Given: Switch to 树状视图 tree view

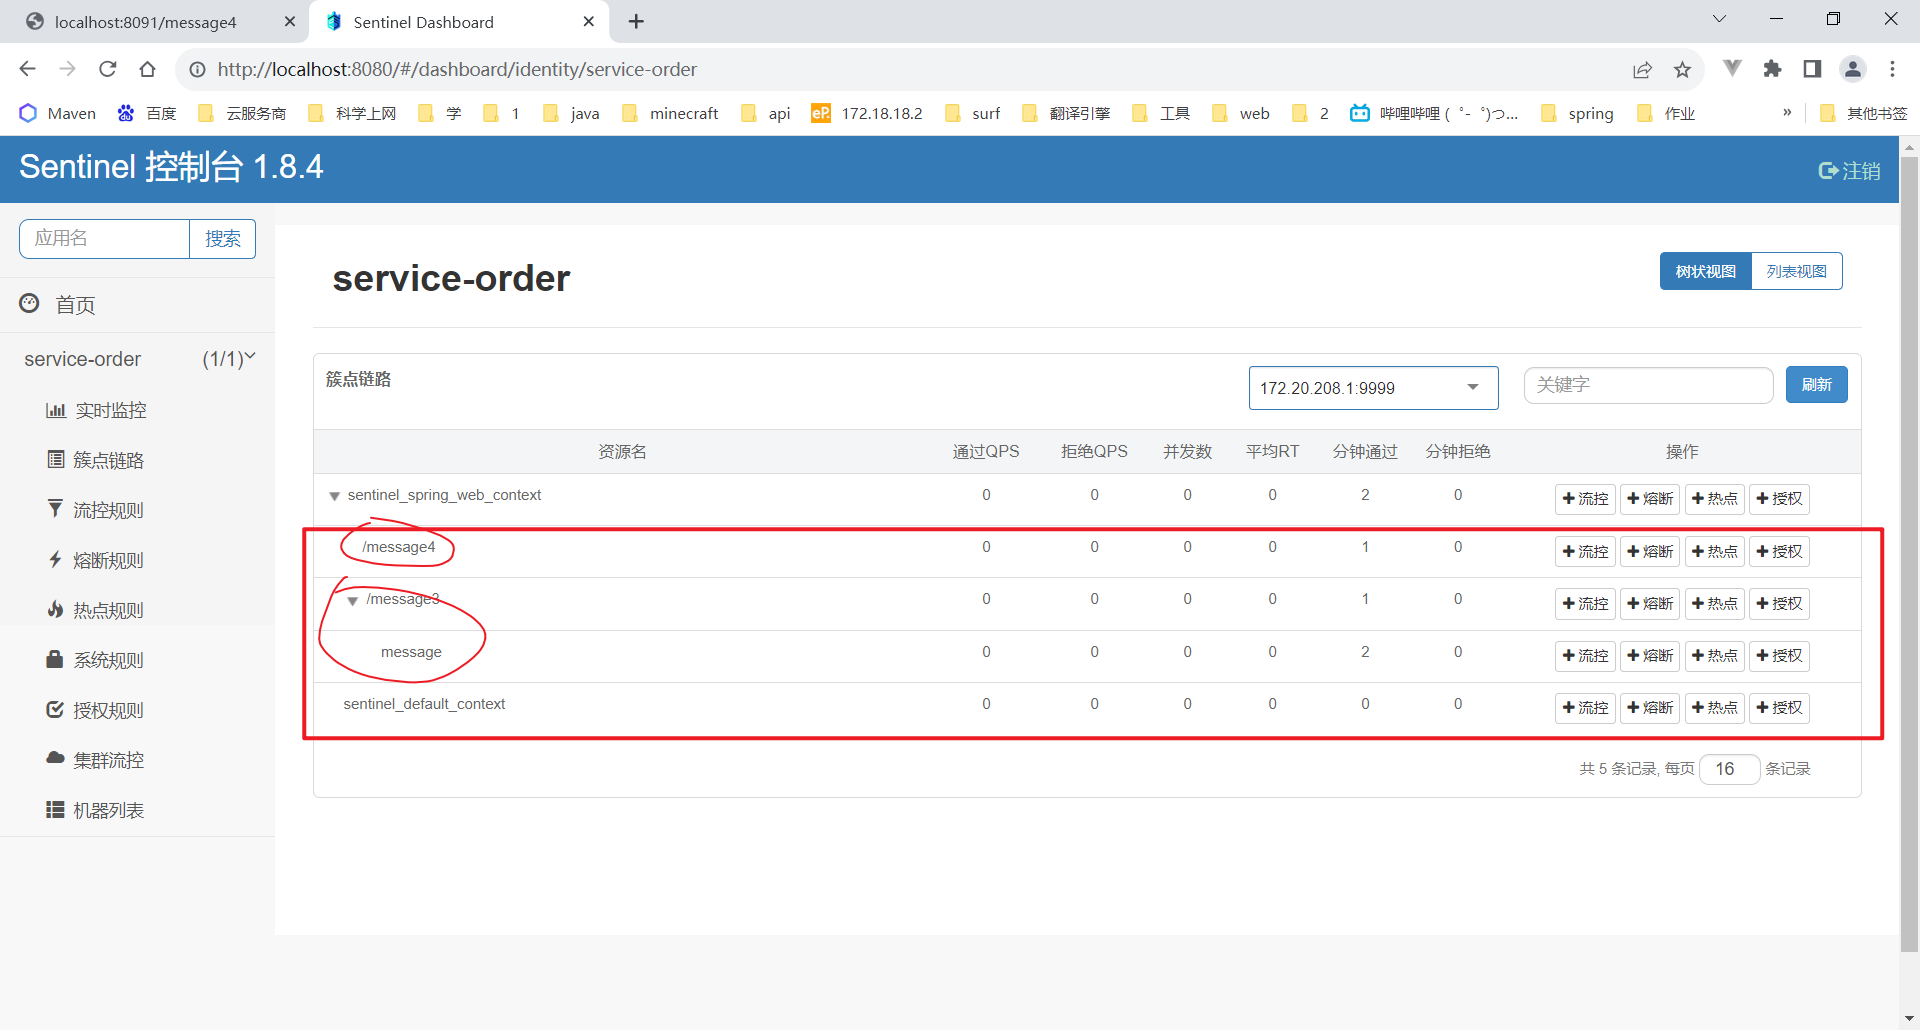Looking at the screenshot, I should [x=1706, y=271].
